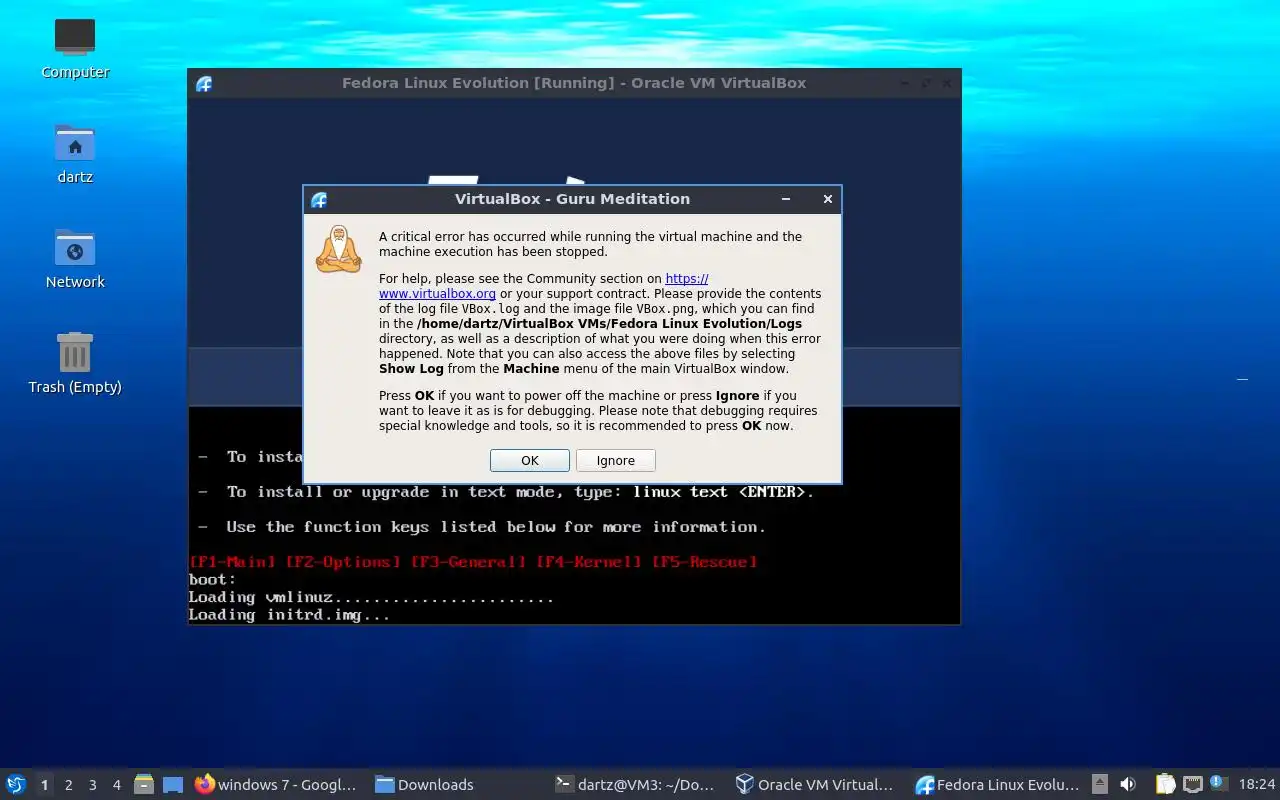The height and width of the screenshot is (800, 1280).
Task: Select the Computer desktop icon
Action: [75, 47]
